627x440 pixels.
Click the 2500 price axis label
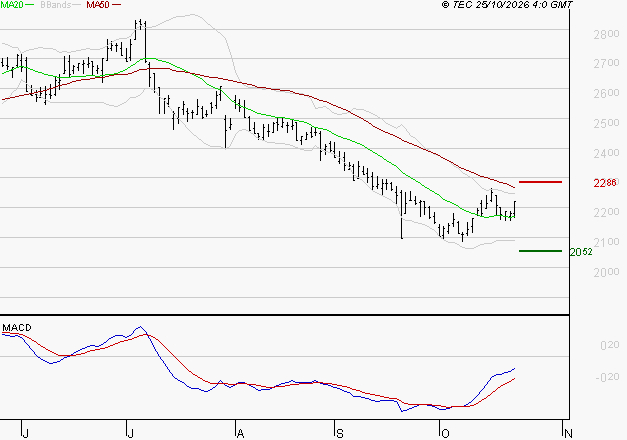coord(606,123)
